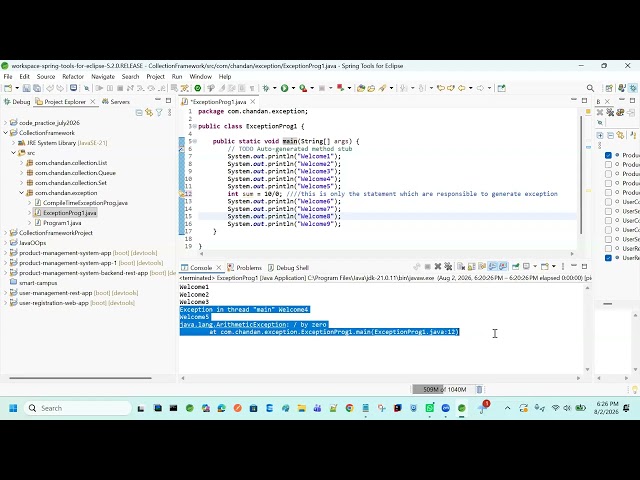Viewport: 640px width, 480px height.
Task: Click the ExceptionProg1.java:12 stack trace link
Action: pos(416,332)
